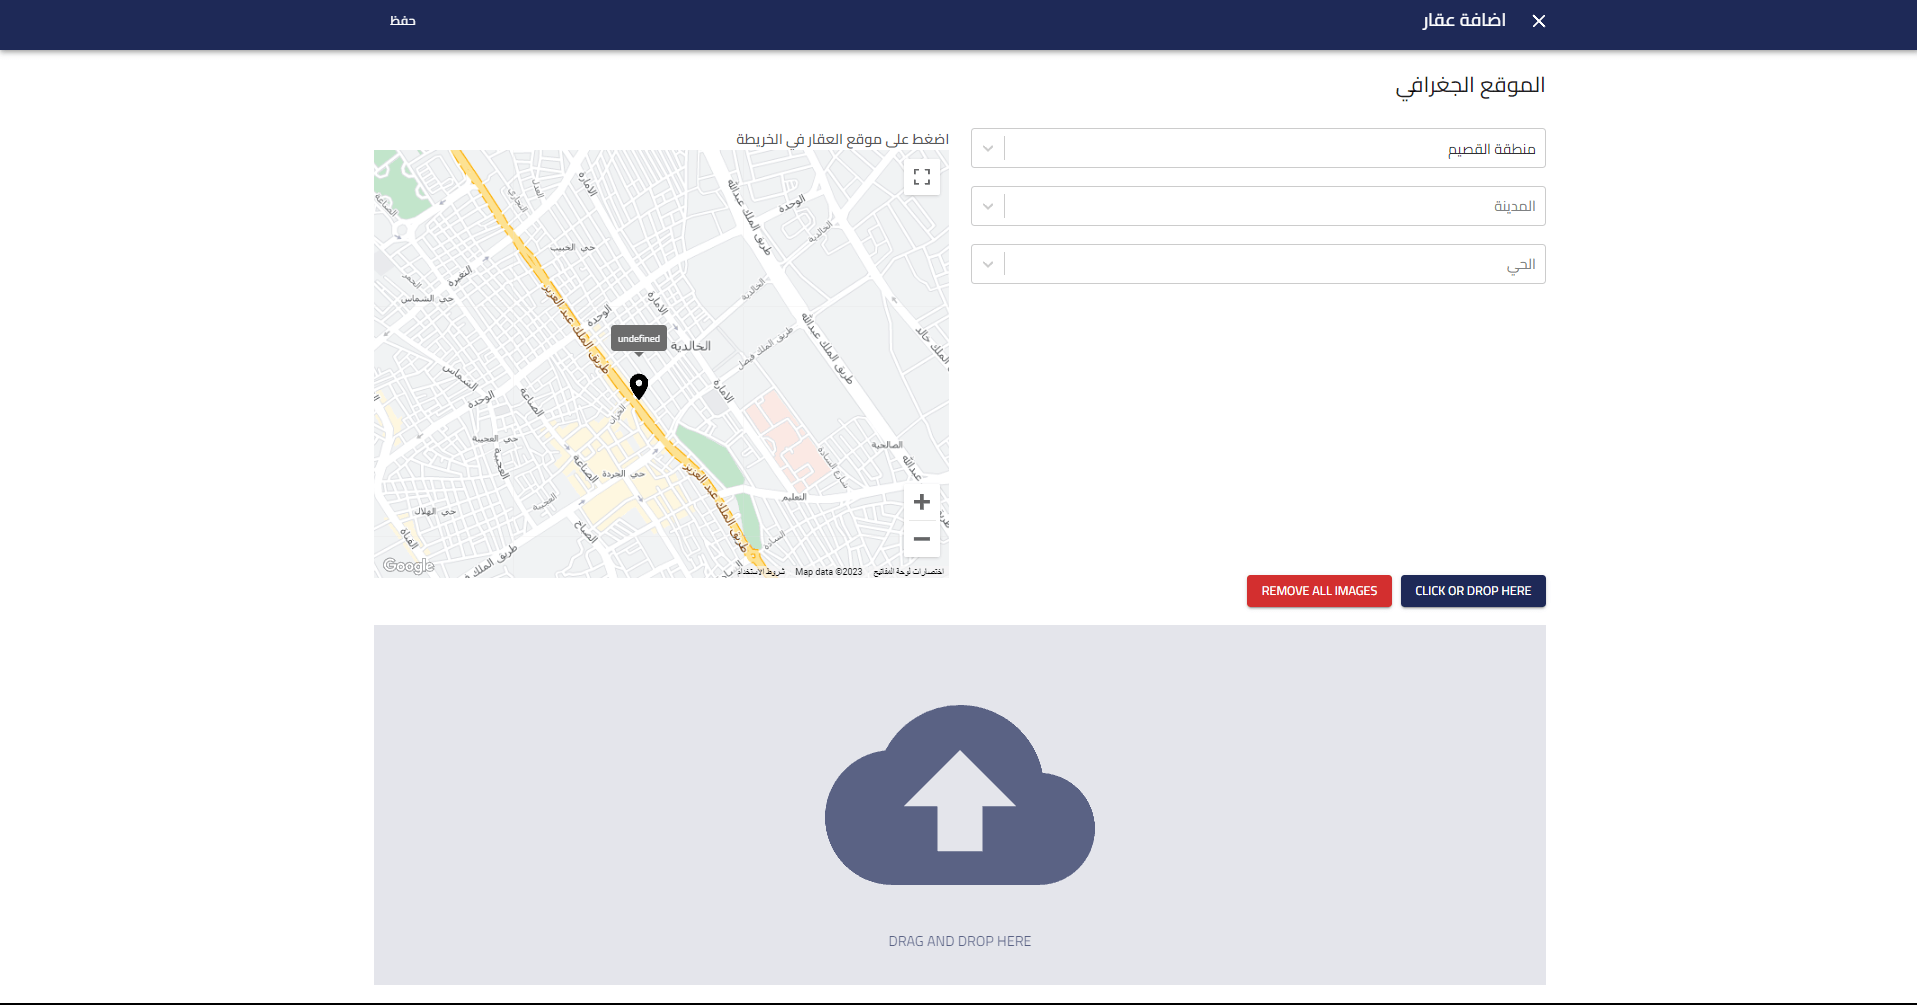The image size is (1917, 1005).
Task: Open map keyboard shortcuts link
Action: (x=908, y=572)
